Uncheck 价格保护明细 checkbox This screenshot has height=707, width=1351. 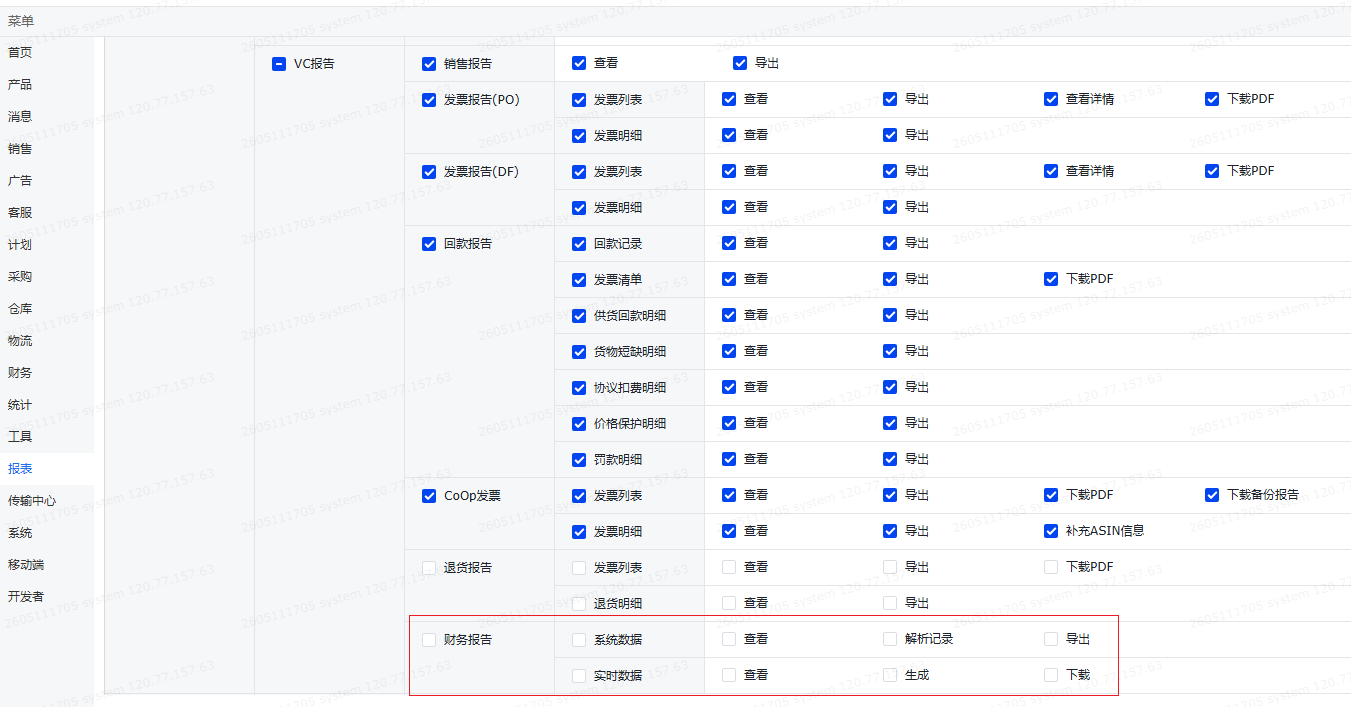point(579,423)
